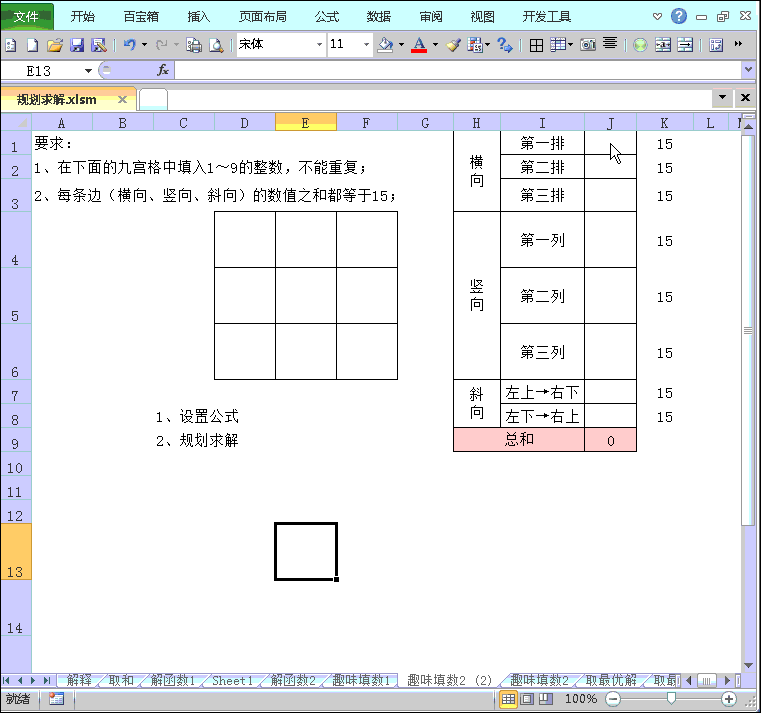Click the 第一排 label cell
Screen dimensions: 761x713
tap(542, 143)
